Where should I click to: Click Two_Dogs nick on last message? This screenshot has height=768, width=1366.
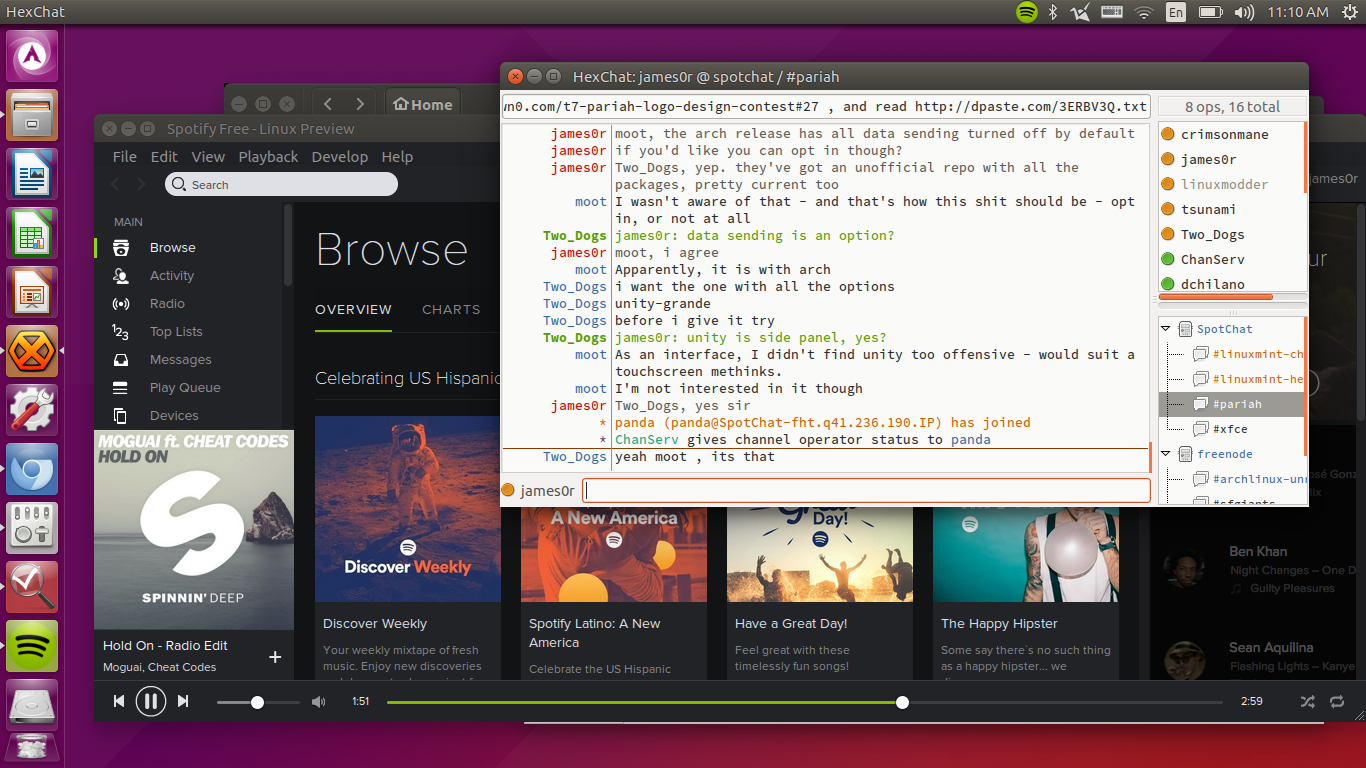point(574,457)
